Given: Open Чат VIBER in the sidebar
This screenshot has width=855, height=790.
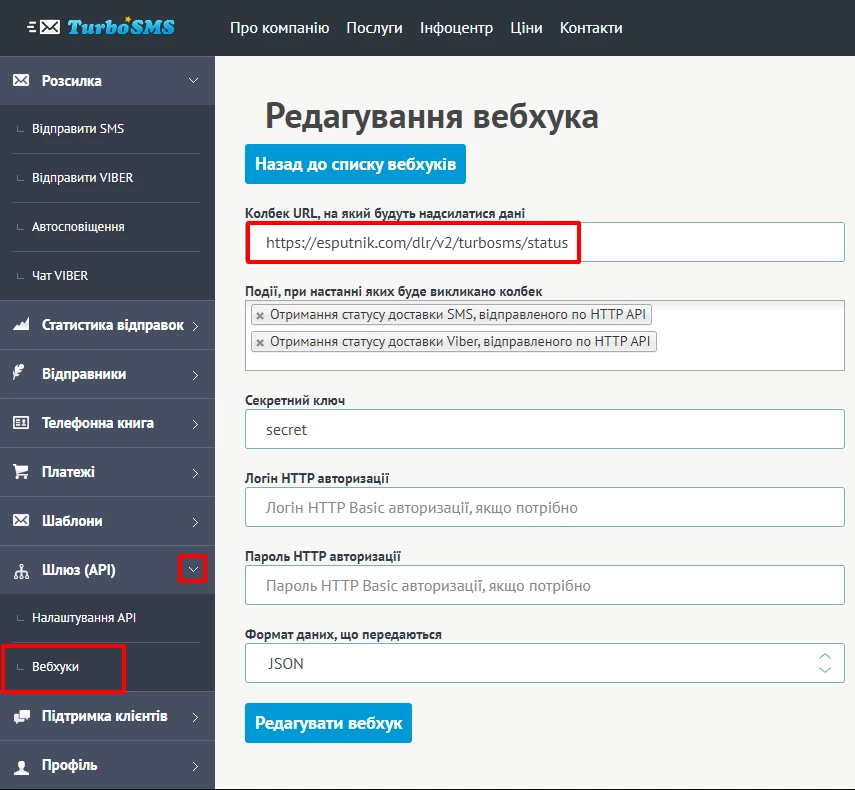Looking at the screenshot, I should click(60, 275).
